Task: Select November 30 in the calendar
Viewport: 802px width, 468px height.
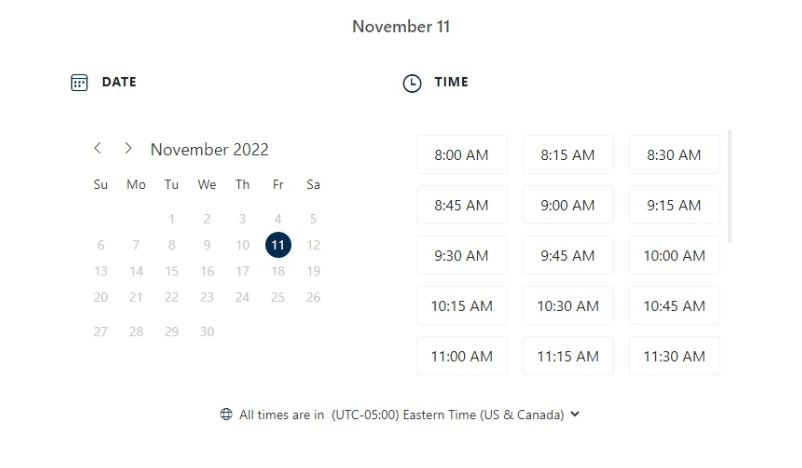Action: [x=207, y=331]
